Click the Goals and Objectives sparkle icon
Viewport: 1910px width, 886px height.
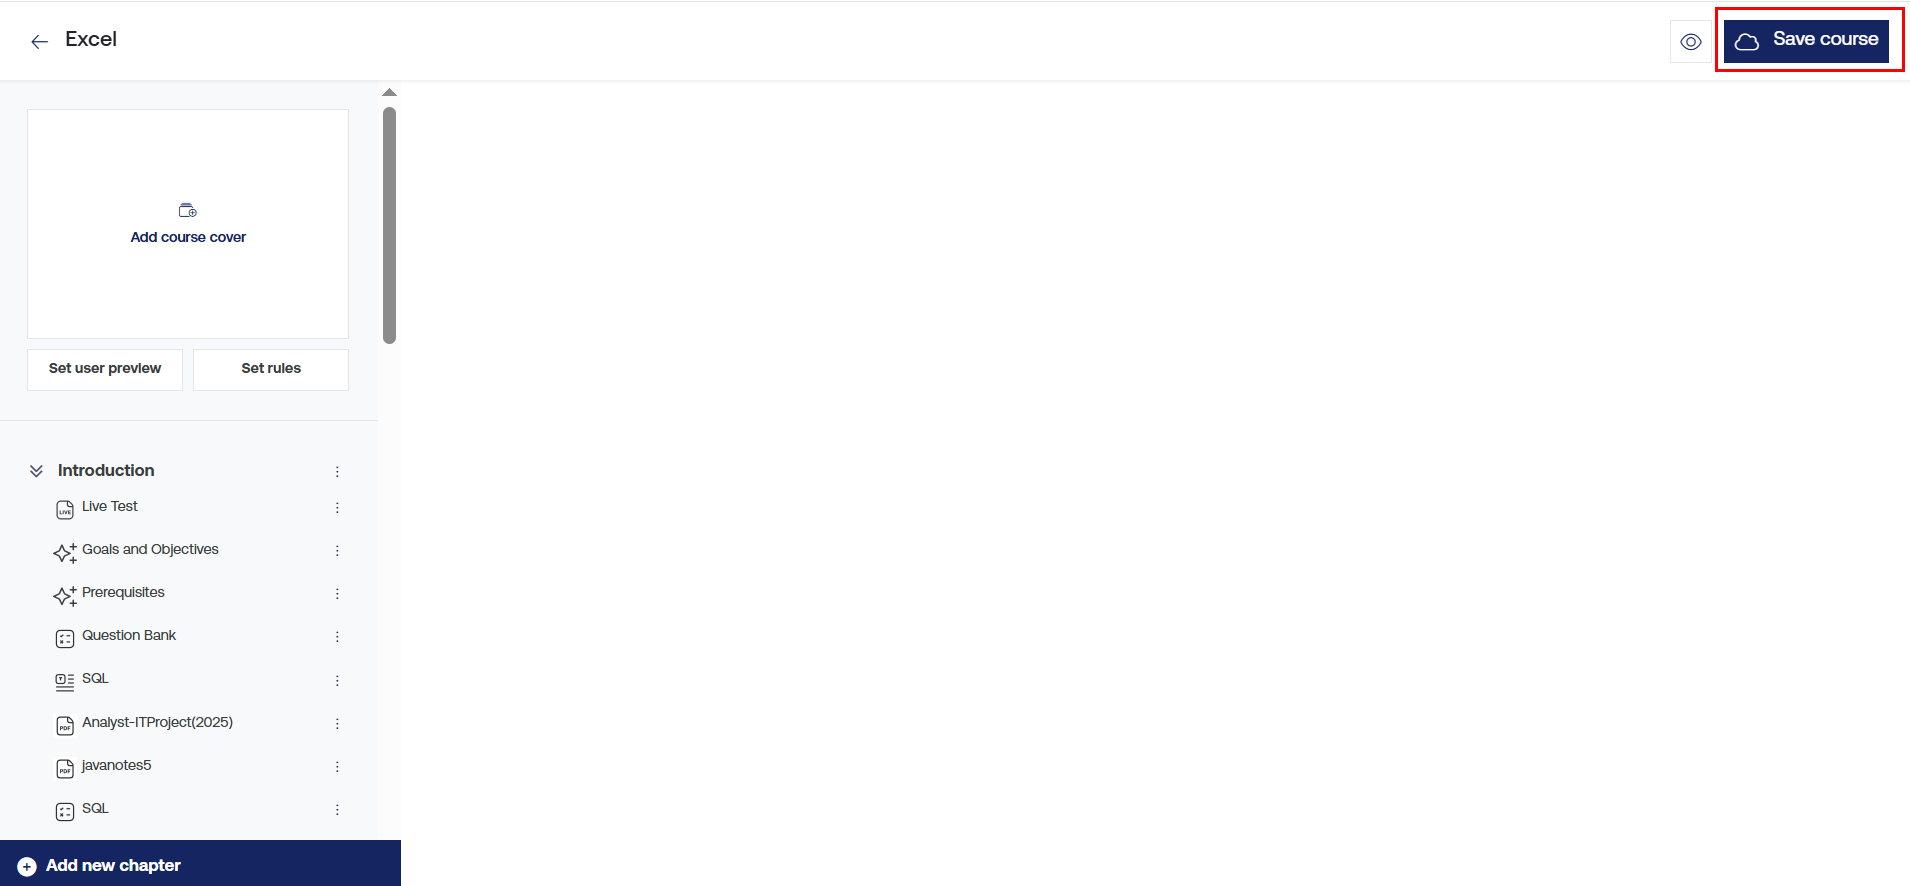coord(65,553)
